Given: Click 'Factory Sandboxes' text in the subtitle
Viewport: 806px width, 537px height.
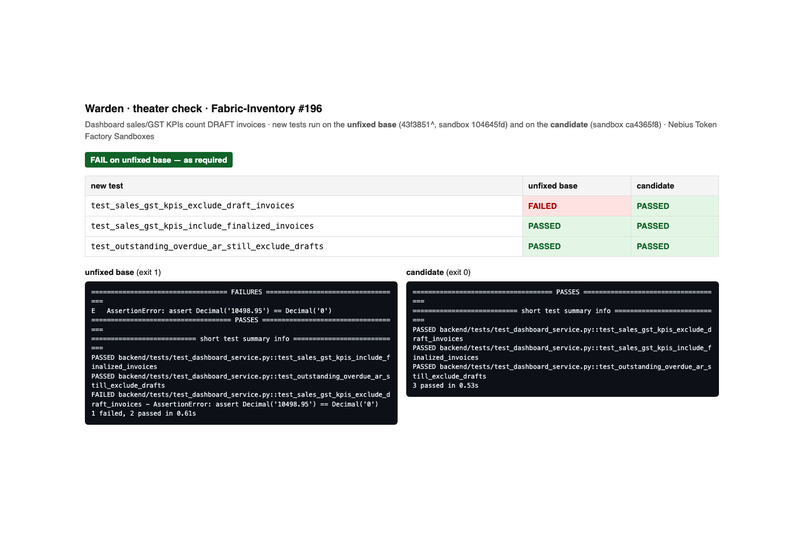Looking at the screenshot, I should (119, 136).
